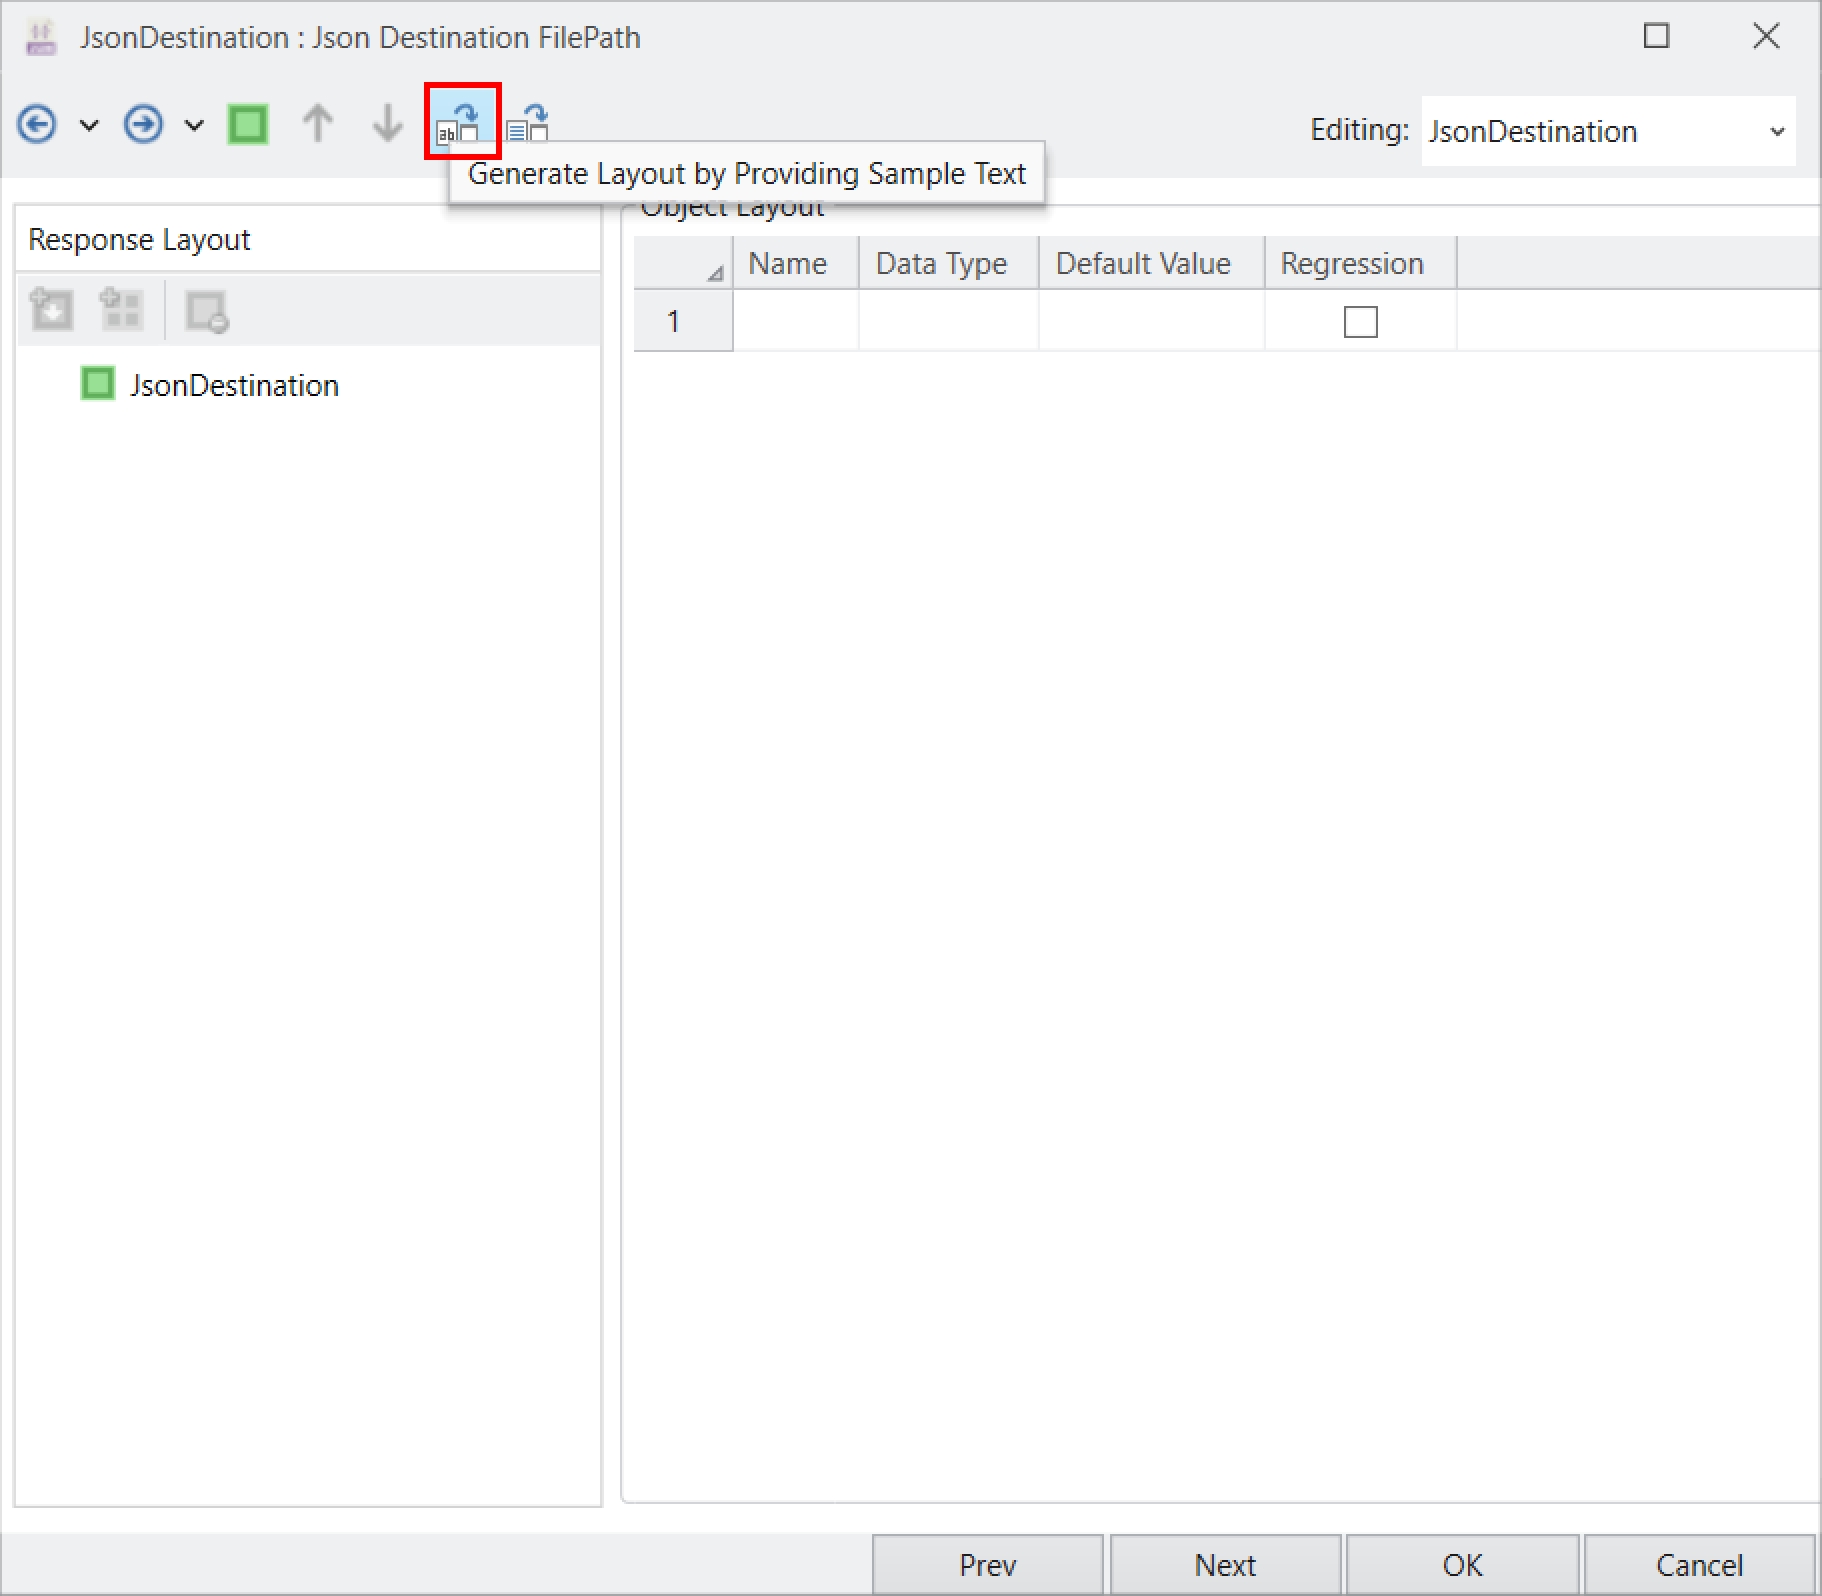This screenshot has height=1596, width=1822.
Task: Click the first Response Layout toolbar icon
Action: pyautogui.click(x=52, y=310)
